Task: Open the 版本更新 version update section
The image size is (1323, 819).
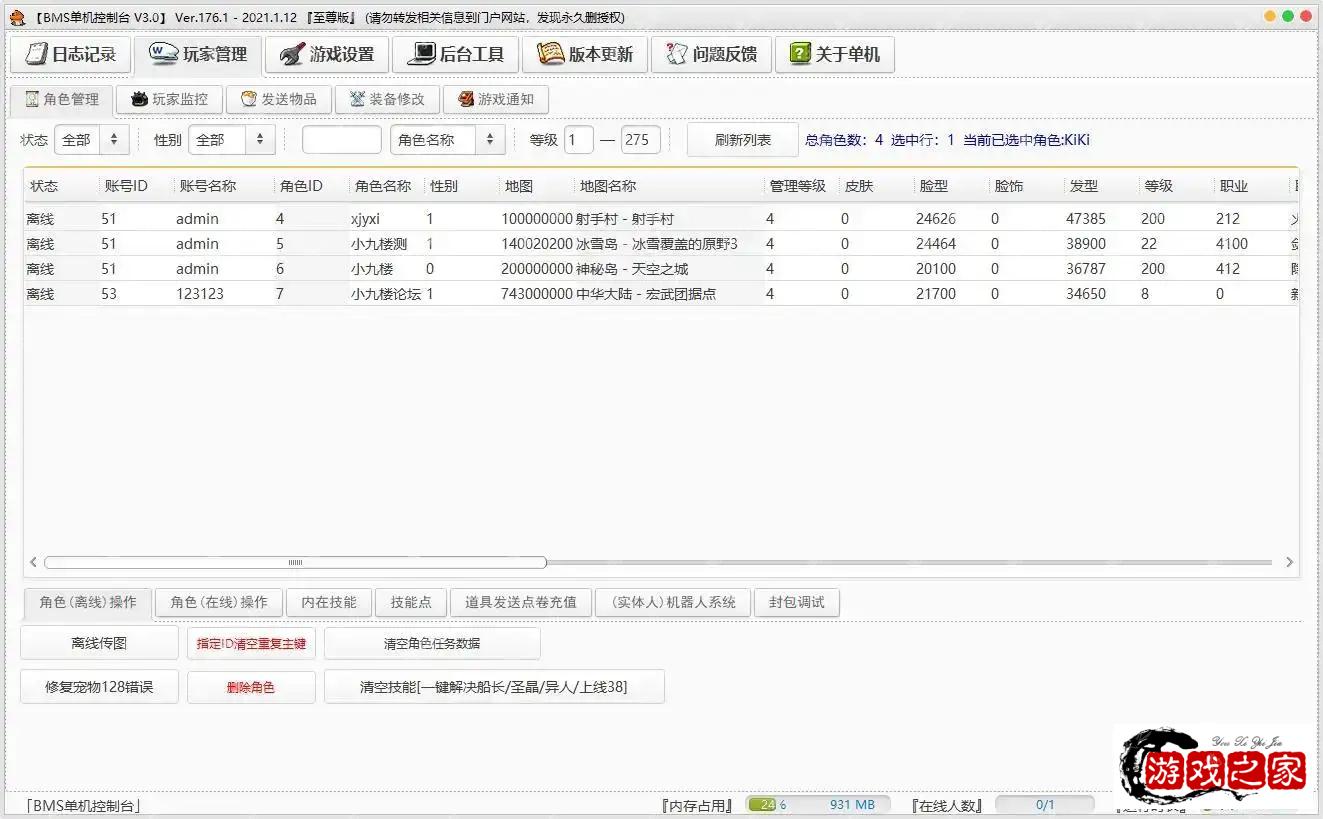Action: (585, 55)
